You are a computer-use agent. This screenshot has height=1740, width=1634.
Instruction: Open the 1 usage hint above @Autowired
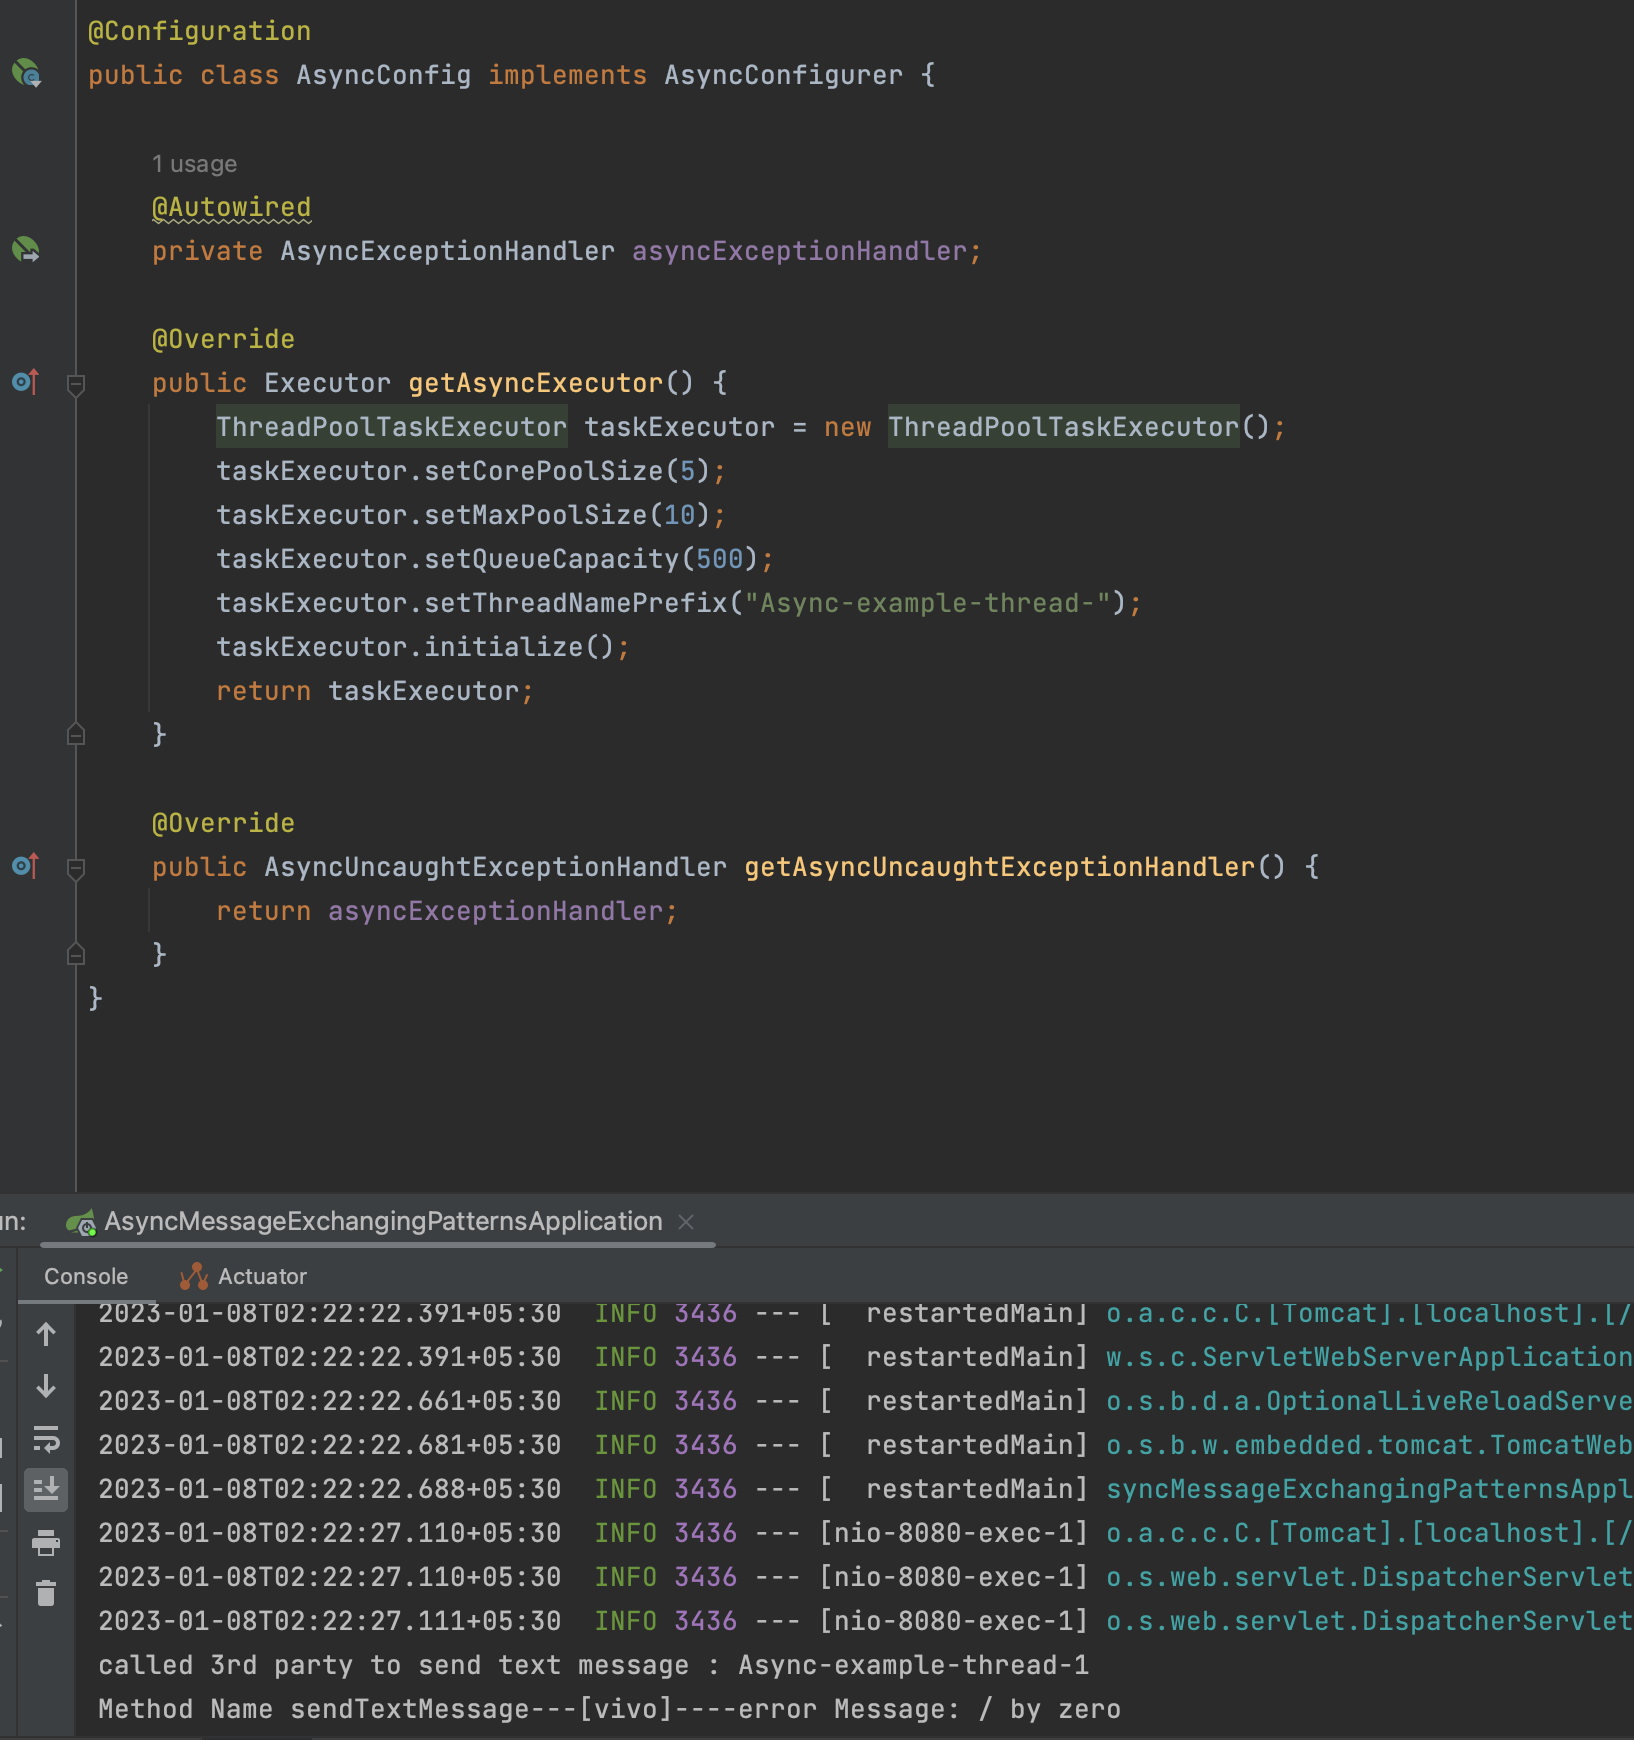(194, 163)
